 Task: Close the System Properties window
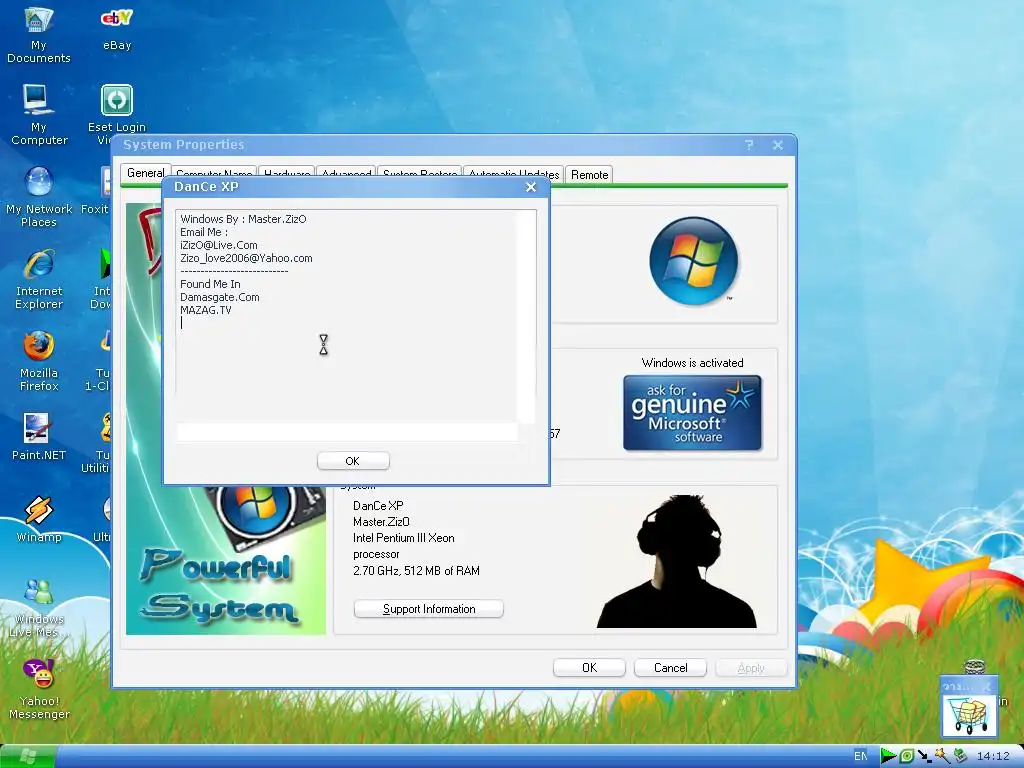click(x=778, y=145)
